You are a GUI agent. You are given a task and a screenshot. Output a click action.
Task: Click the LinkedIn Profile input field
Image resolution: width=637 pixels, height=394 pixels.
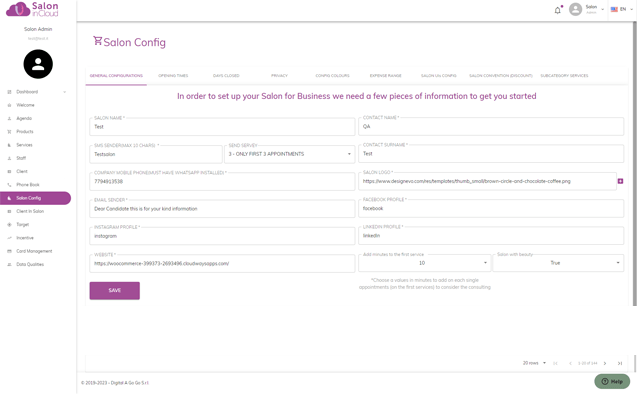(491, 236)
